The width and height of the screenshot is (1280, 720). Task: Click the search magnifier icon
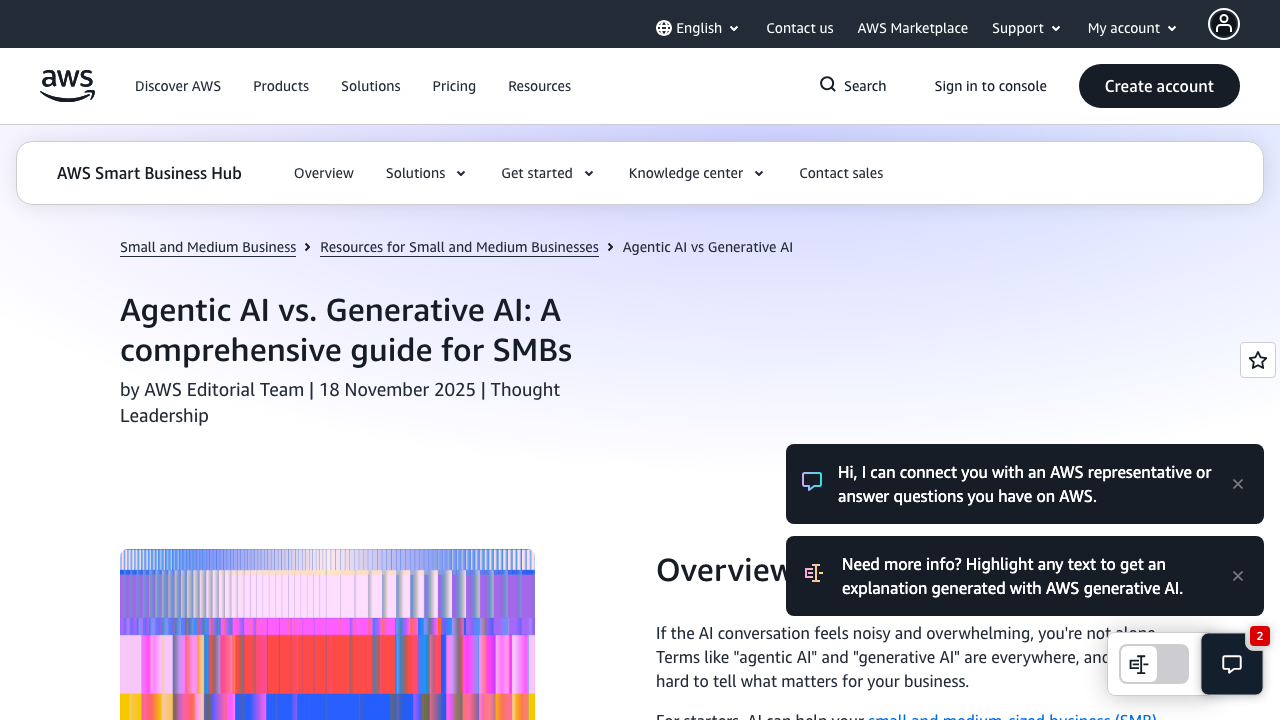click(x=828, y=85)
